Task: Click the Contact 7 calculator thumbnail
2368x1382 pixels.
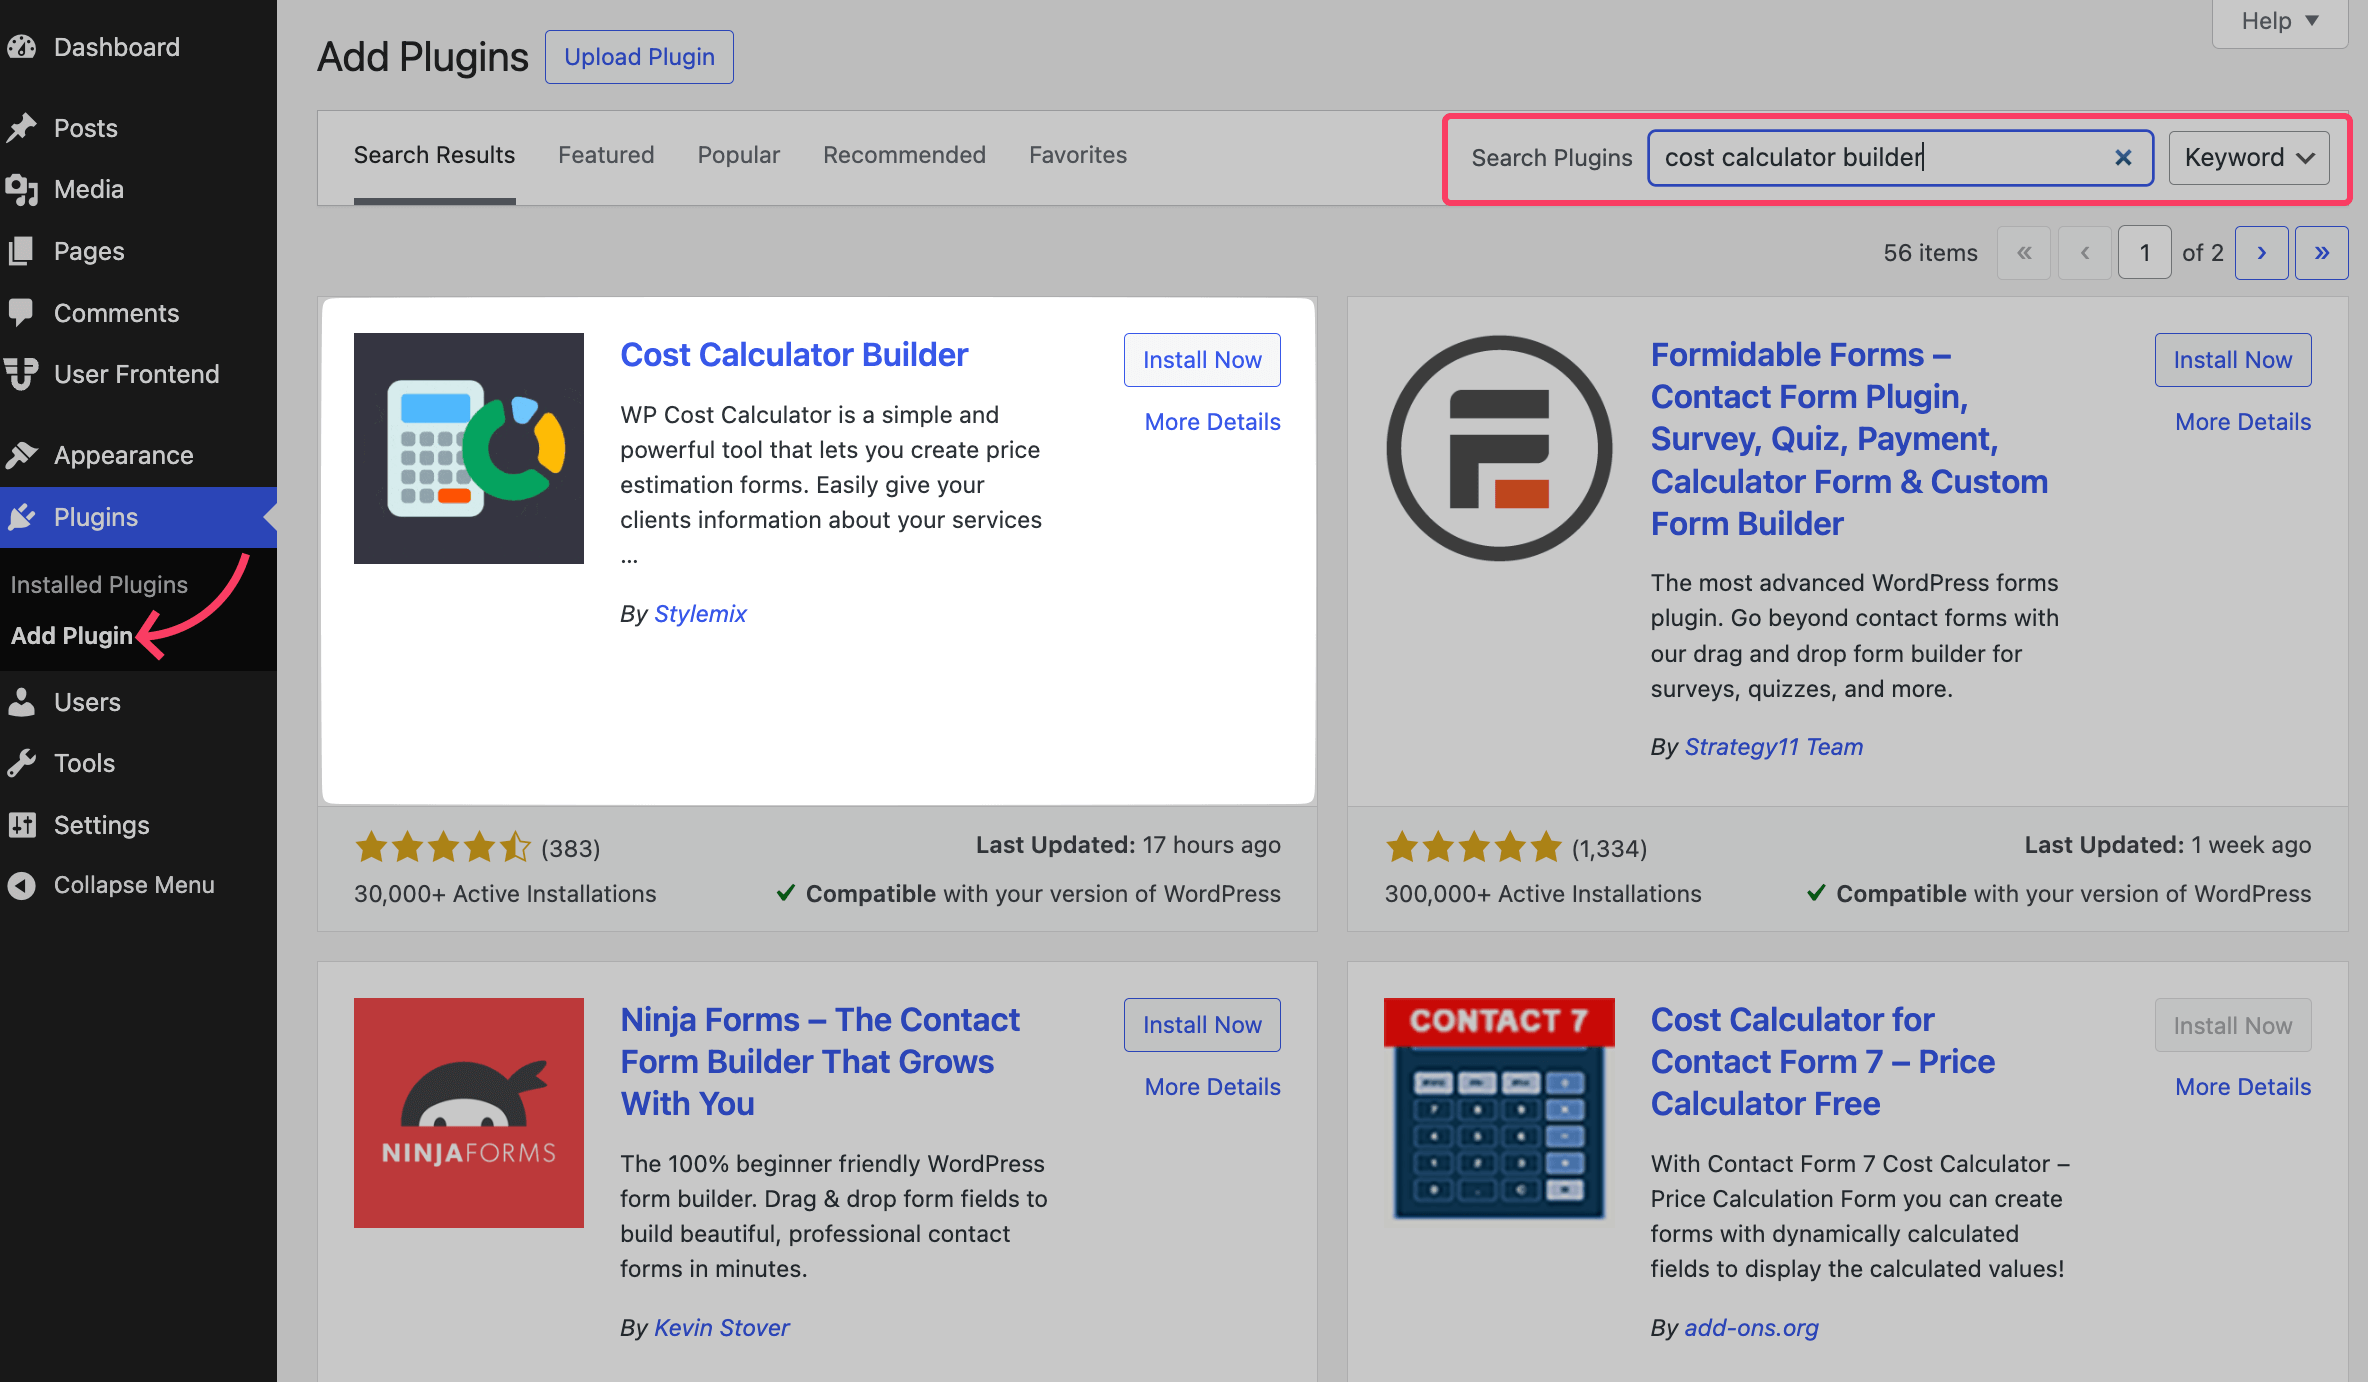Action: (1499, 1109)
